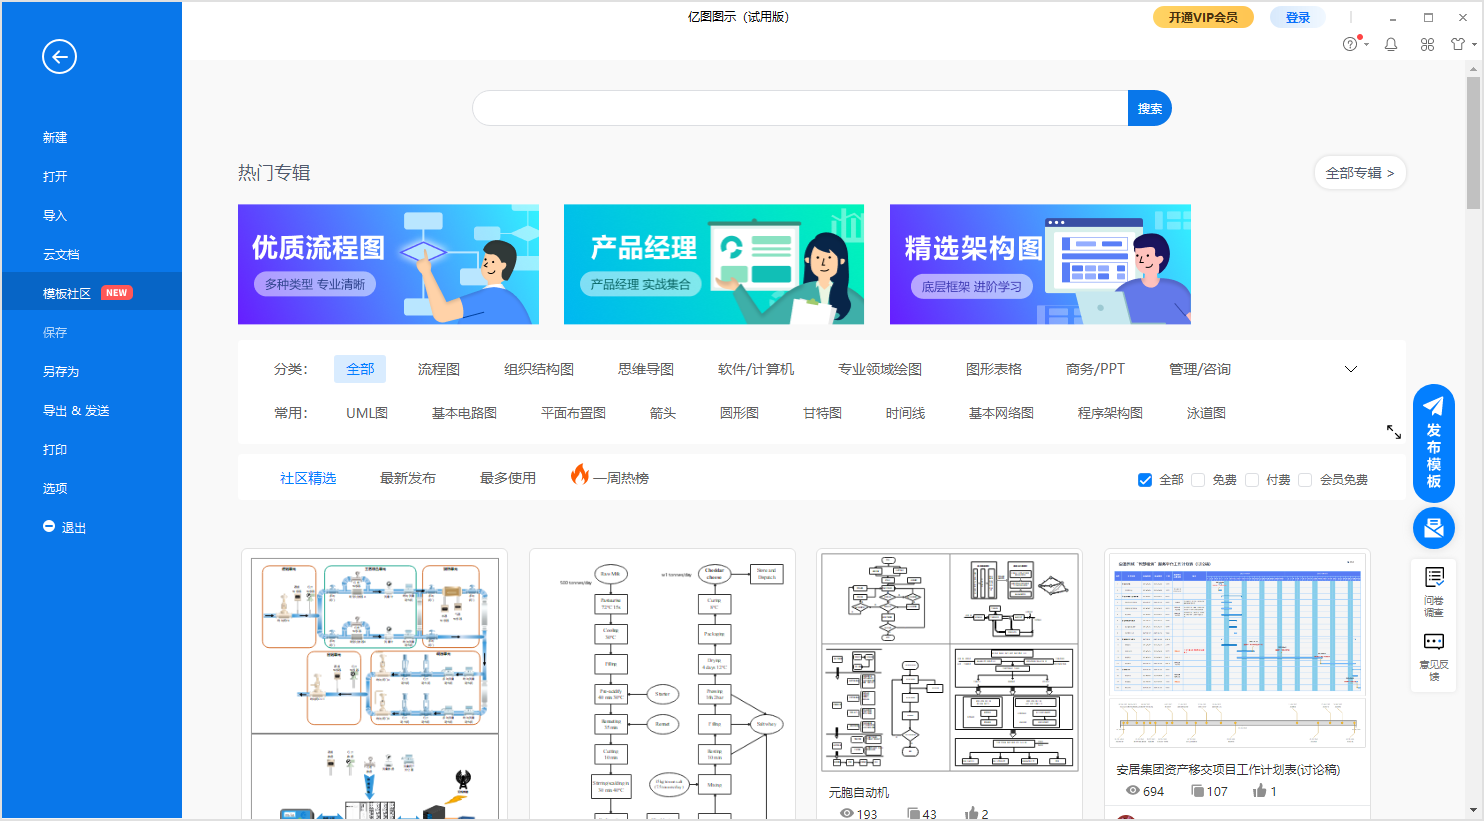1484x821 pixels.
Task: Select the 流程图 category
Action: pos(439,369)
